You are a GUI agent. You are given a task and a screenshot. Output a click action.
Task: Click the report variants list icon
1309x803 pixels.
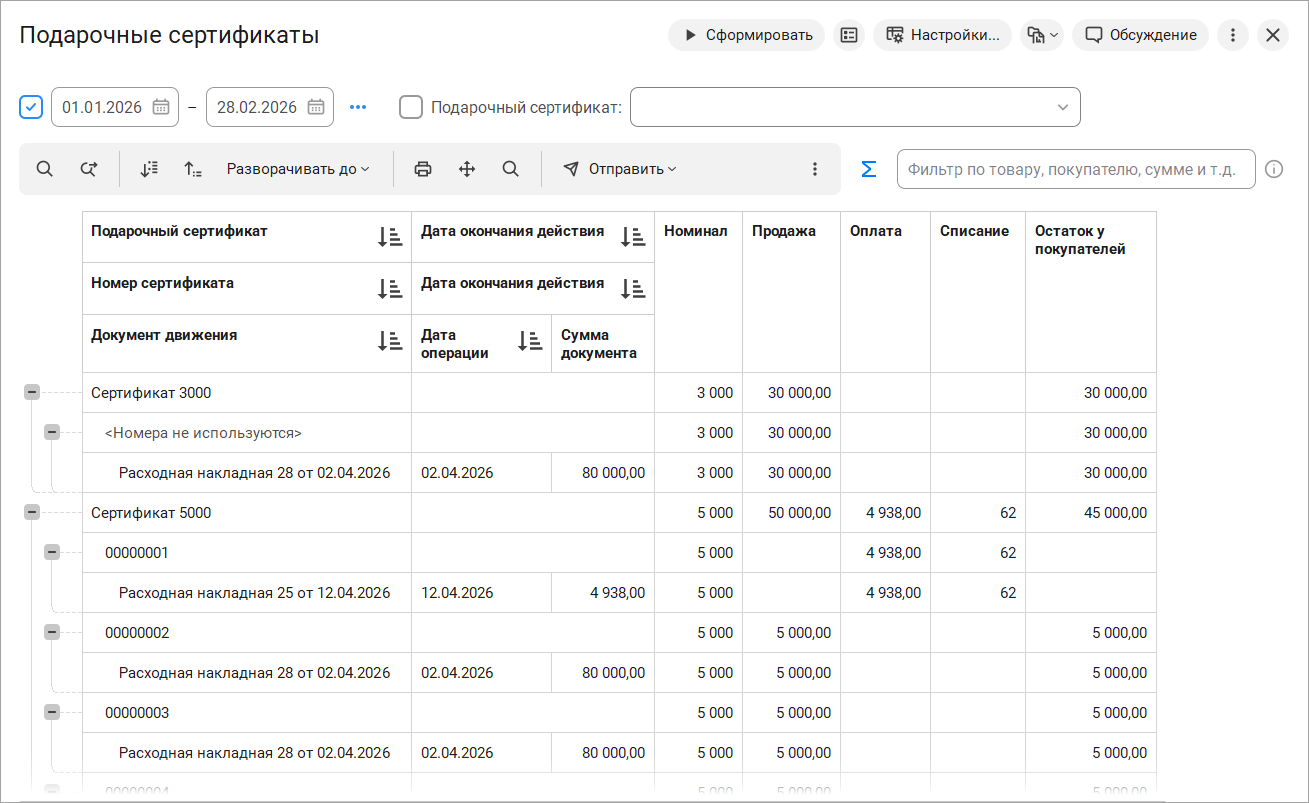(x=849, y=35)
